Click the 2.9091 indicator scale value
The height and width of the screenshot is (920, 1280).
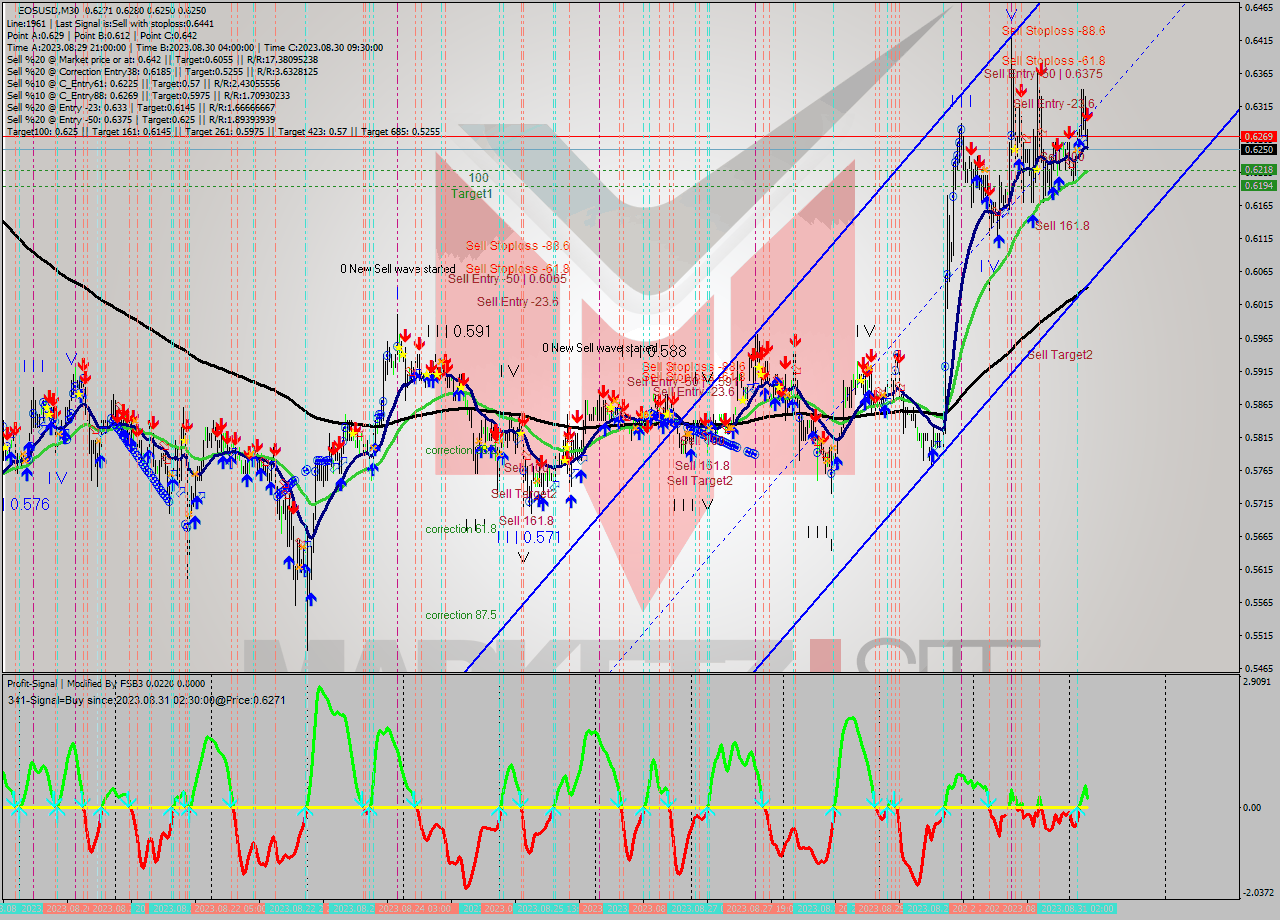tap(1258, 682)
